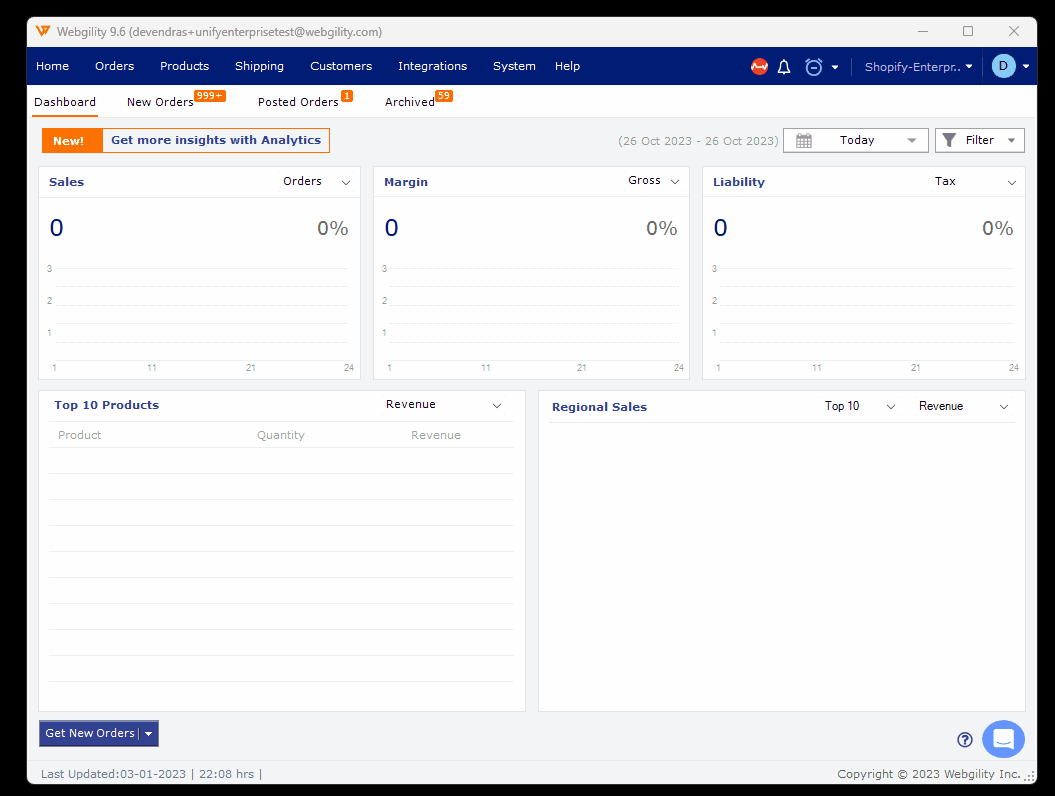Click the Regional Sales heading
This screenshot has width=1055, height=796.
[x=599, y=406]
